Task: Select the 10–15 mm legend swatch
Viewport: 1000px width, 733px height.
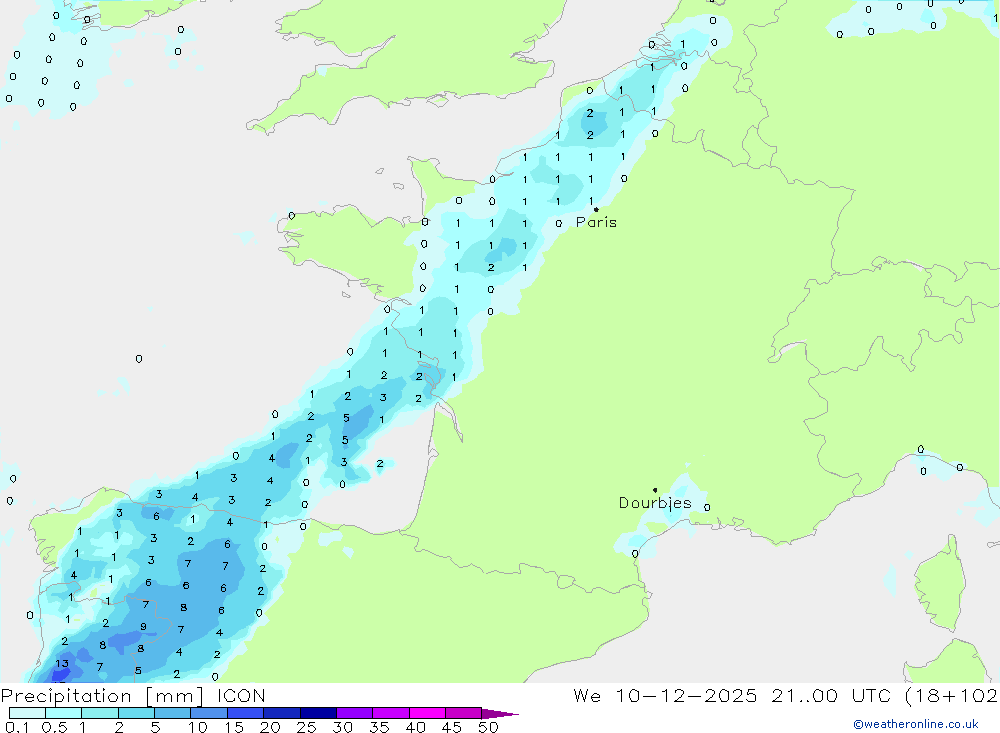Action: pyautogui.click(x=209, y=713)
